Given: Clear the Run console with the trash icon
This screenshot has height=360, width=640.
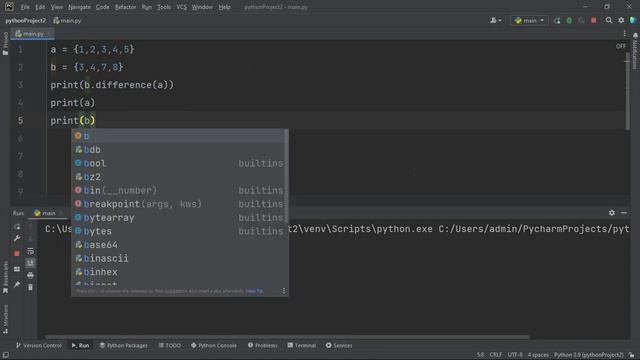Looking at the screenshot, I should [x=31, y=288].
